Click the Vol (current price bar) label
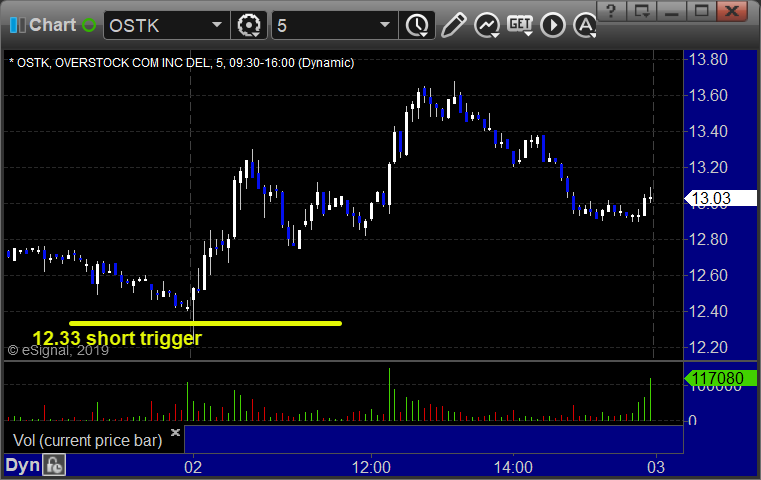This screenshot has height=480, width=761. pos(87,440)
